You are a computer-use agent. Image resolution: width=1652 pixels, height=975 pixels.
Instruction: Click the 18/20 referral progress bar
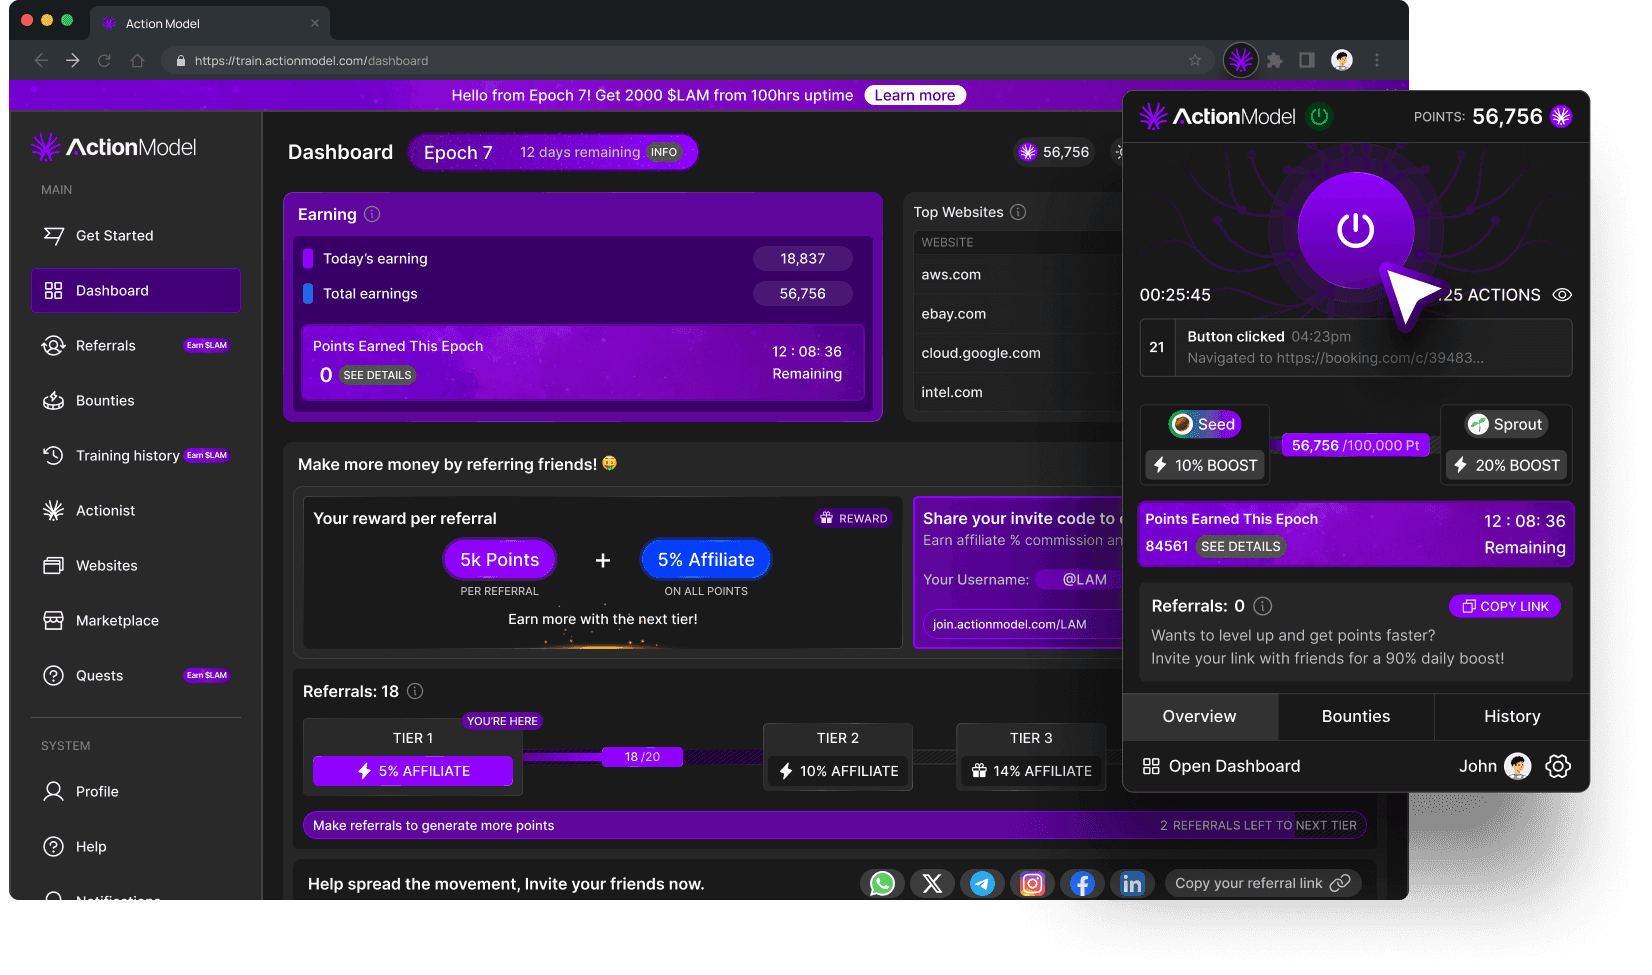pyautogui.click(x=643, y=757)
